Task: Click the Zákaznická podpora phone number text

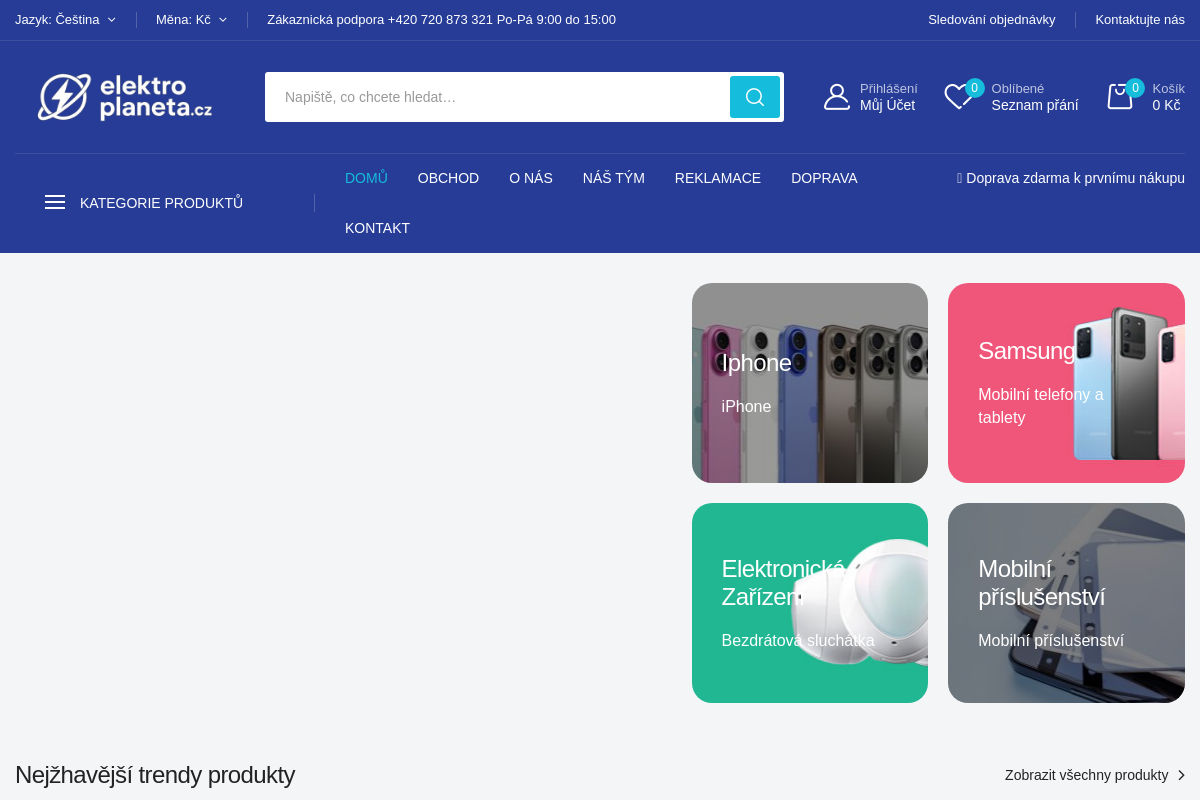Action: [441, 19]
